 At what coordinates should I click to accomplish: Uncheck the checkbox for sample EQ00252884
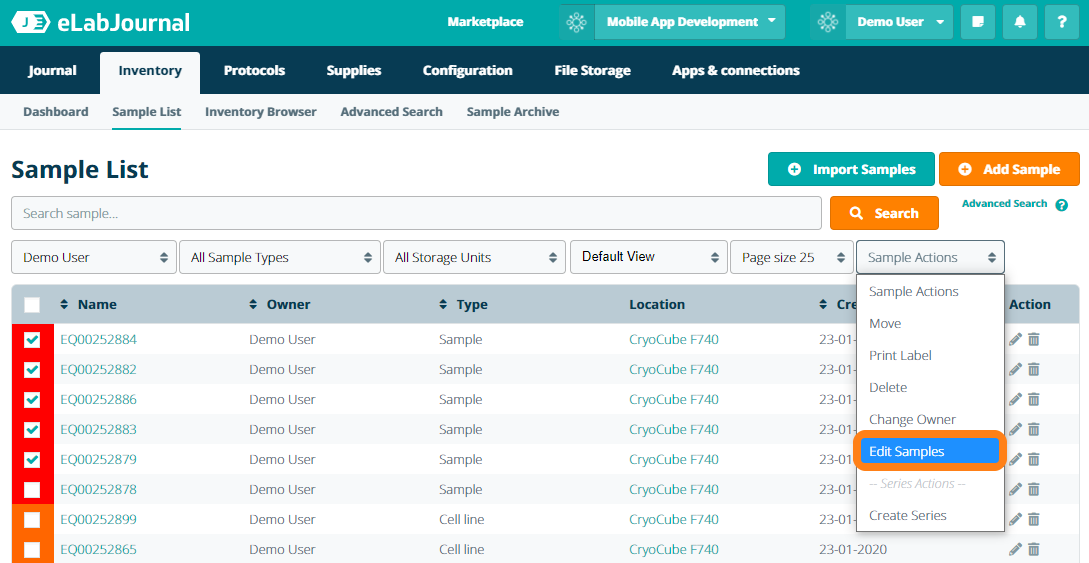click(32, 340)
